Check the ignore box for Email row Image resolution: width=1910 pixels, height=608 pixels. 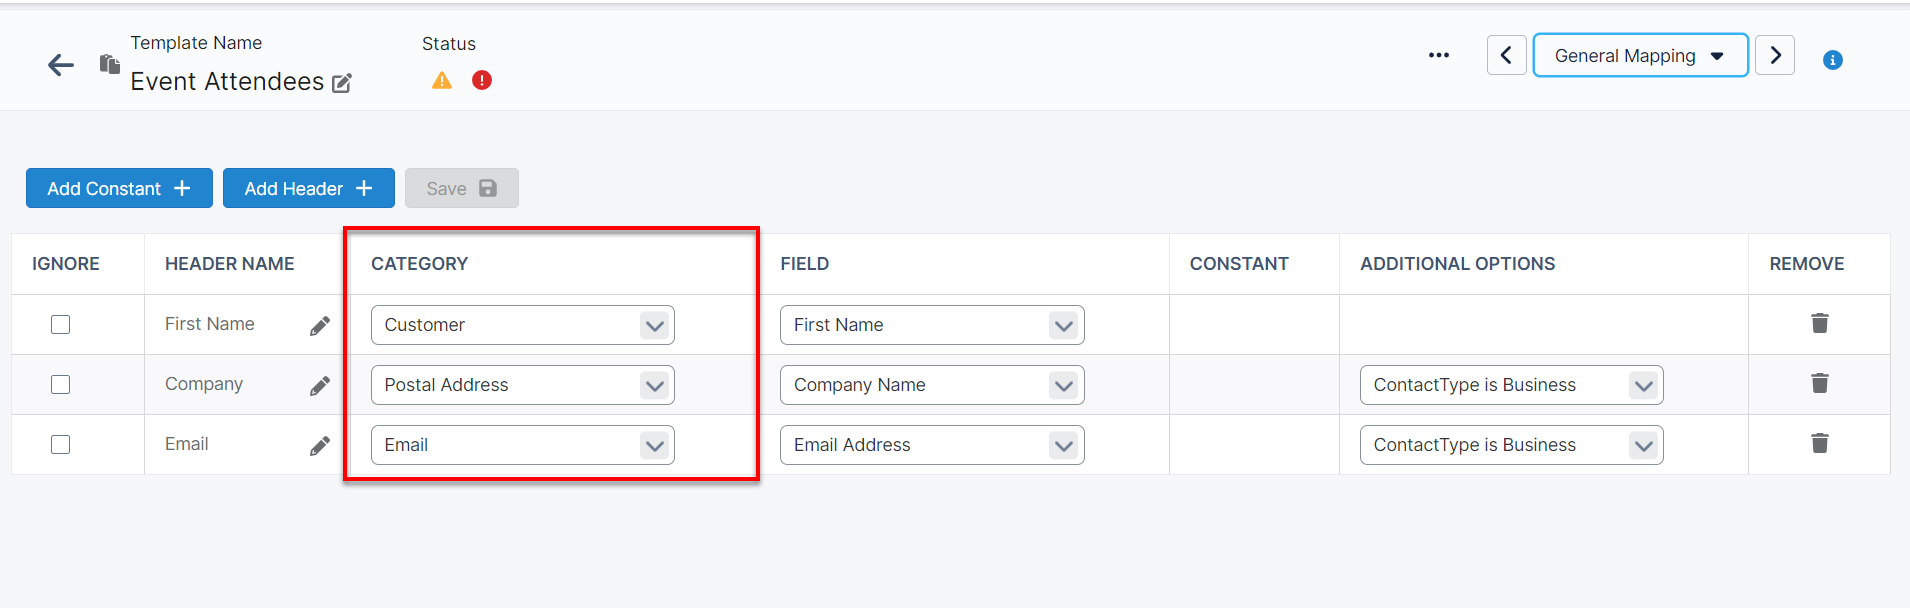pyautogui.click(x=61, y=445)
